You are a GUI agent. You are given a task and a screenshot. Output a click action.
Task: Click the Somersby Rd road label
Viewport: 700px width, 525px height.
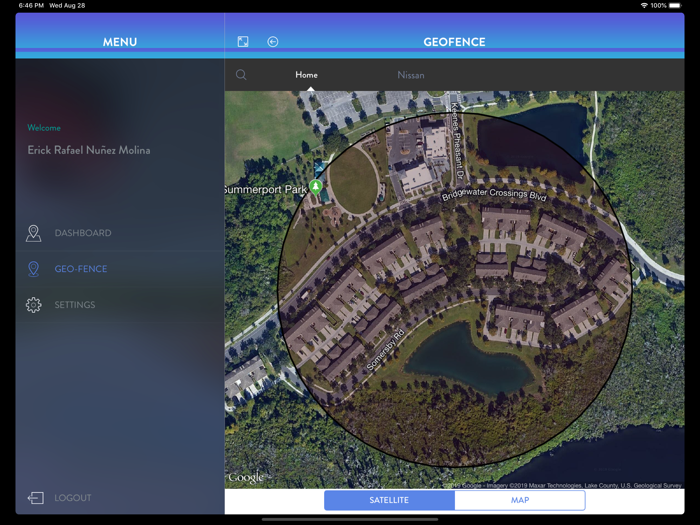[385, 350]
